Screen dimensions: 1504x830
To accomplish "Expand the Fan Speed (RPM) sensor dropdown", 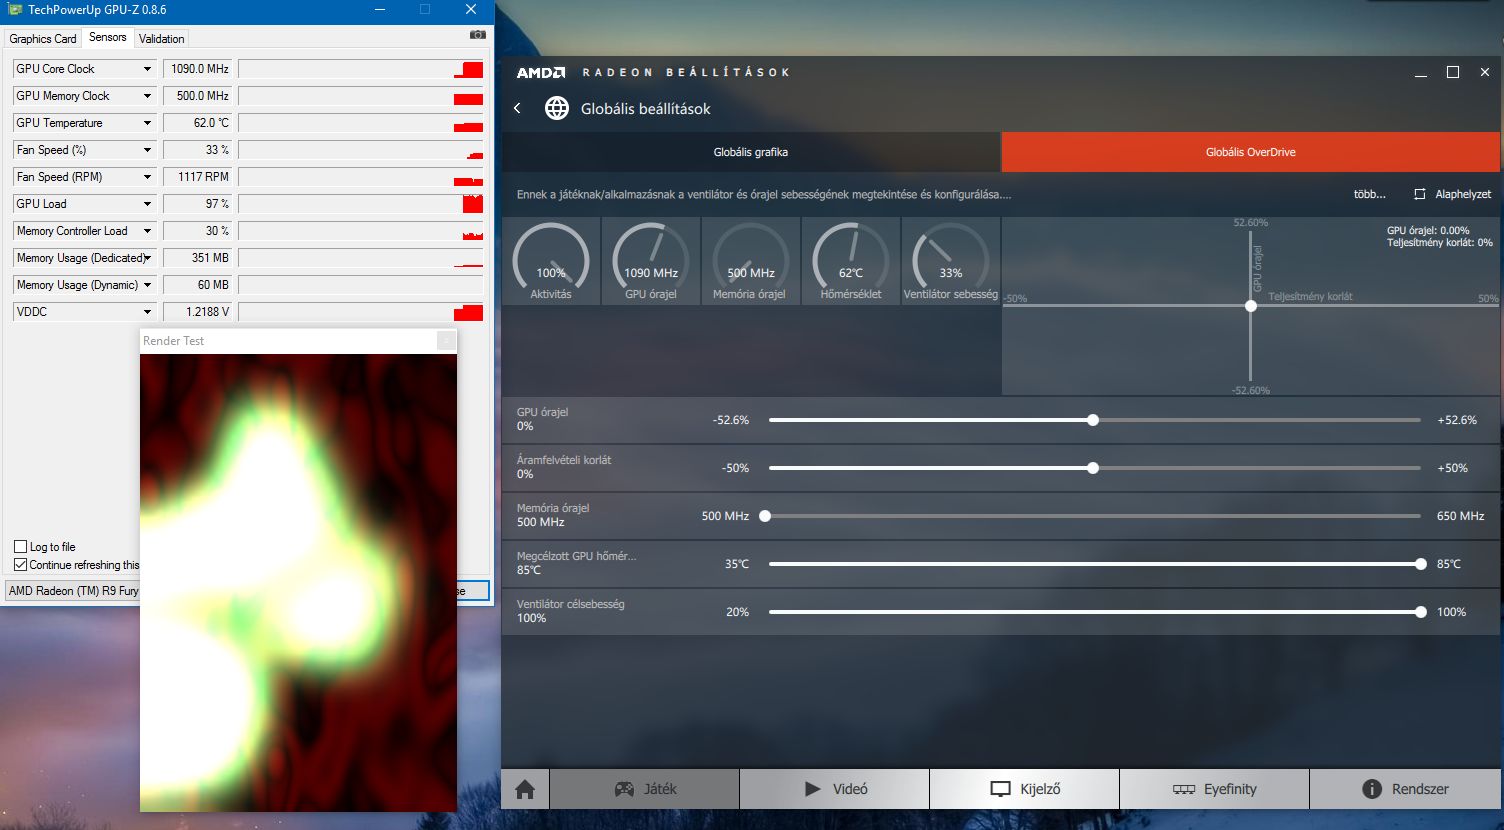I will click(x=147, y=177).
